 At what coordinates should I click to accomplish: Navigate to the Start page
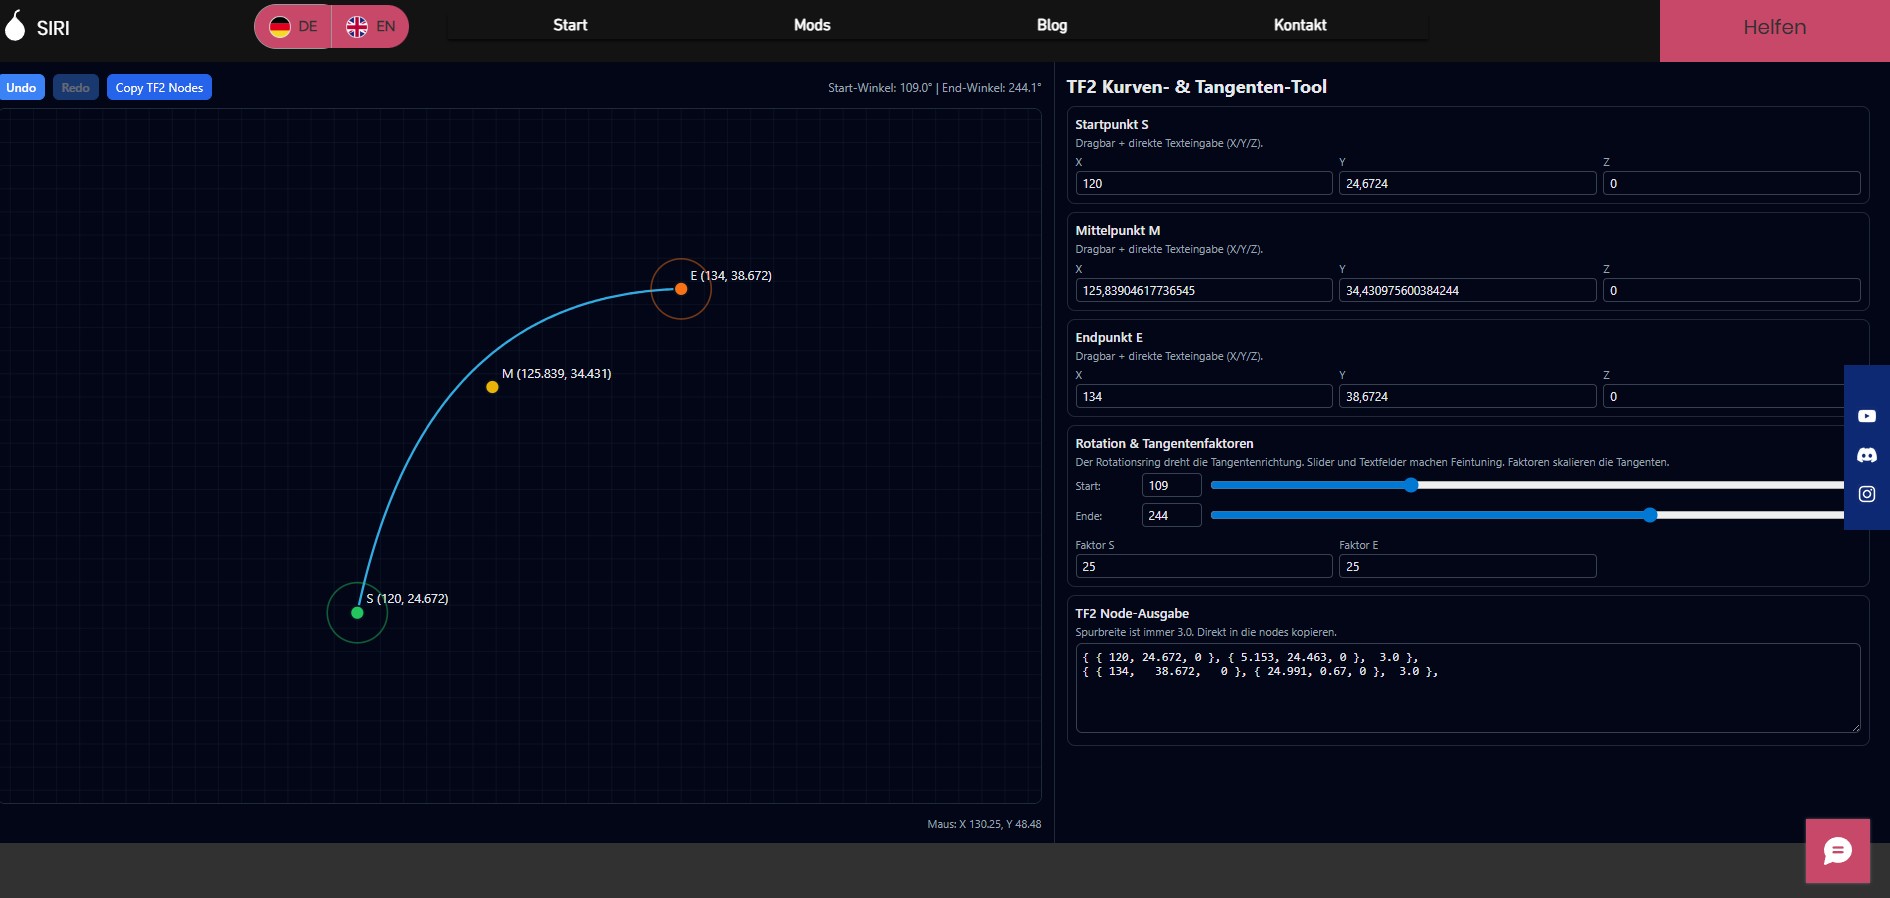point(570,25)
